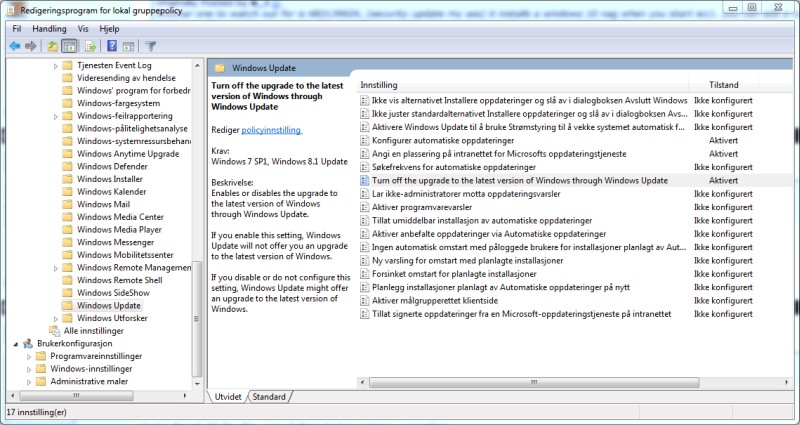Click the tree pane vertical scrollbar thumb
This screenshot has width=800, height=425.
coord(197,319)
